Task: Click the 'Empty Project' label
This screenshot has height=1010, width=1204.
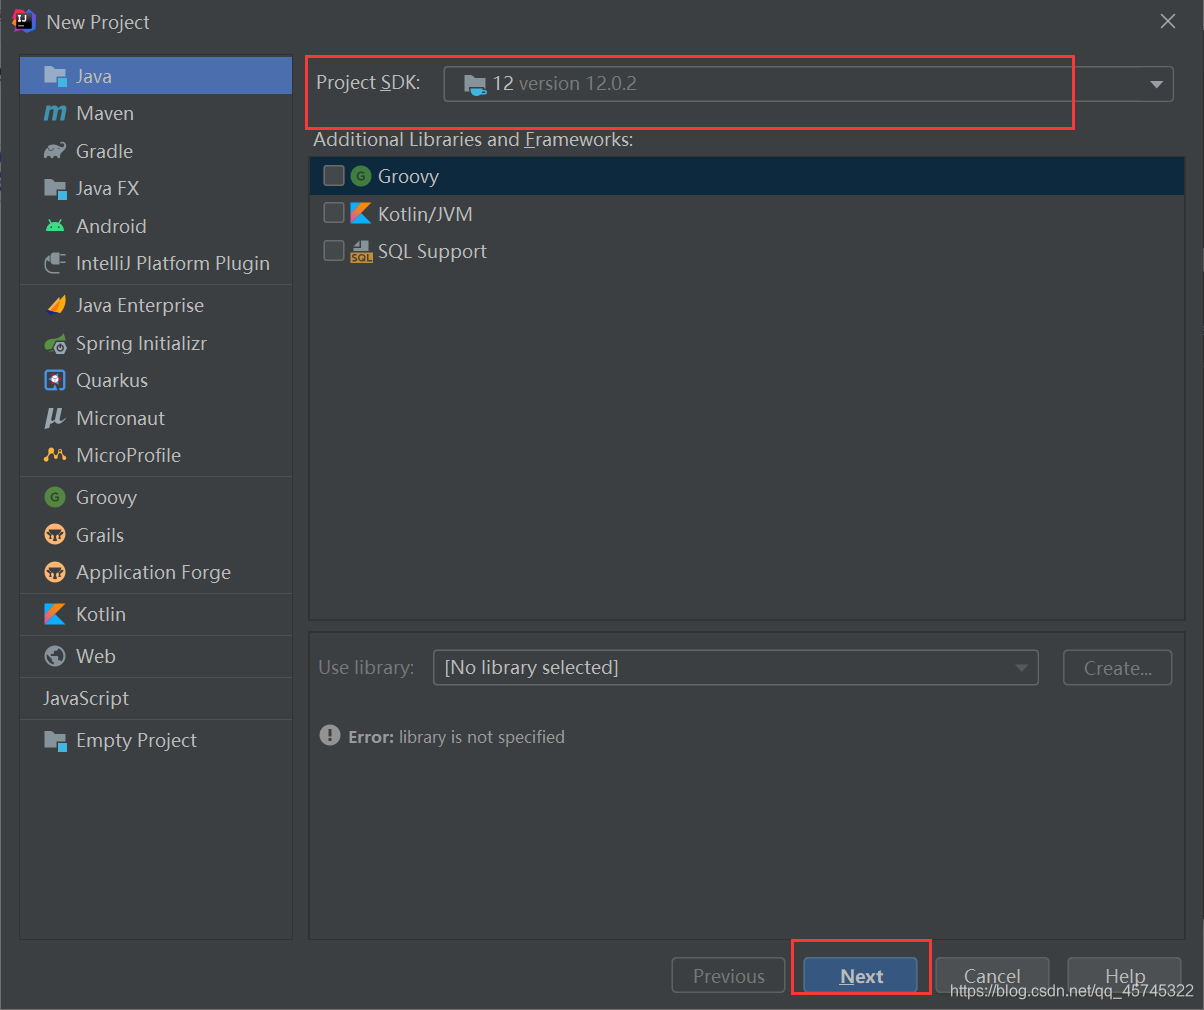Action: coord(136,740)
